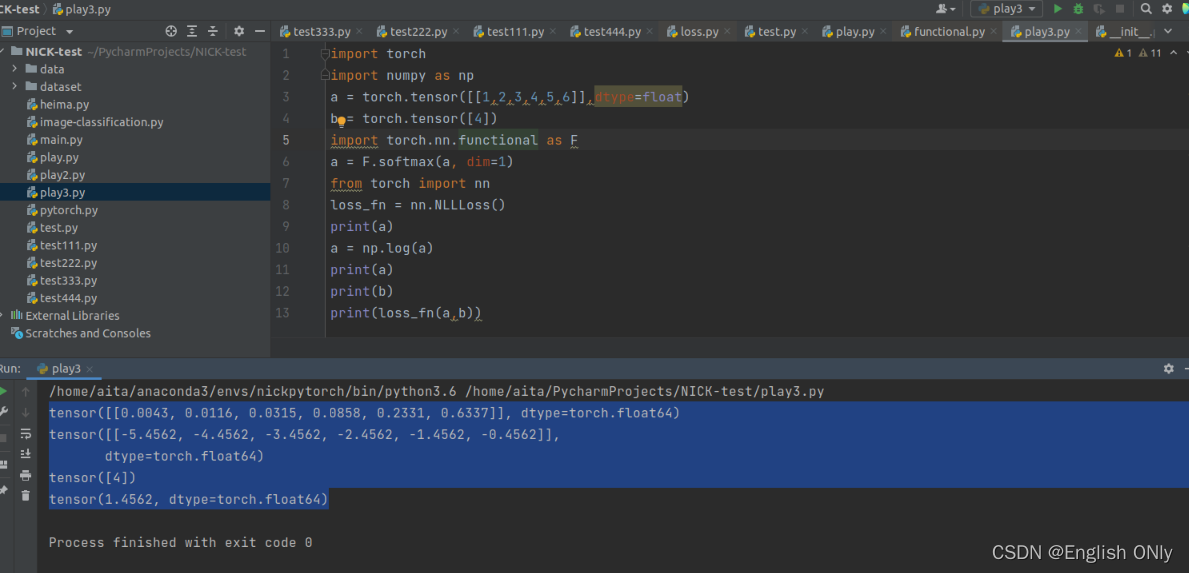This screenshot has height=573, width=1189.
Task: Click 'Process finished with exit code 0'
Action: [180, 543]
